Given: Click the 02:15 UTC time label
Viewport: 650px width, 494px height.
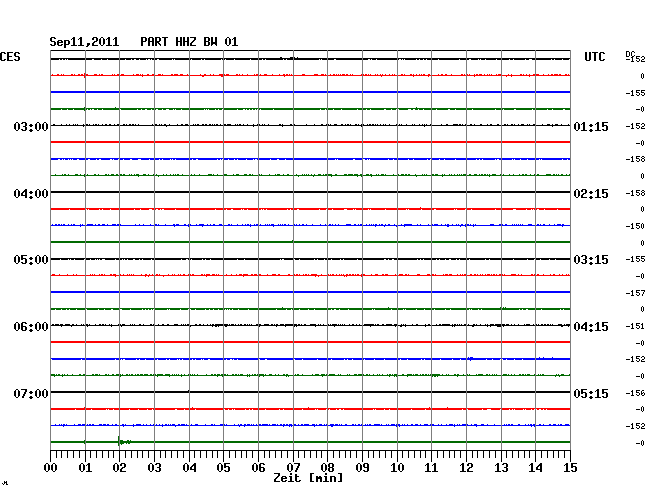Looking at the screenshot, I should (x=590, y=193).
